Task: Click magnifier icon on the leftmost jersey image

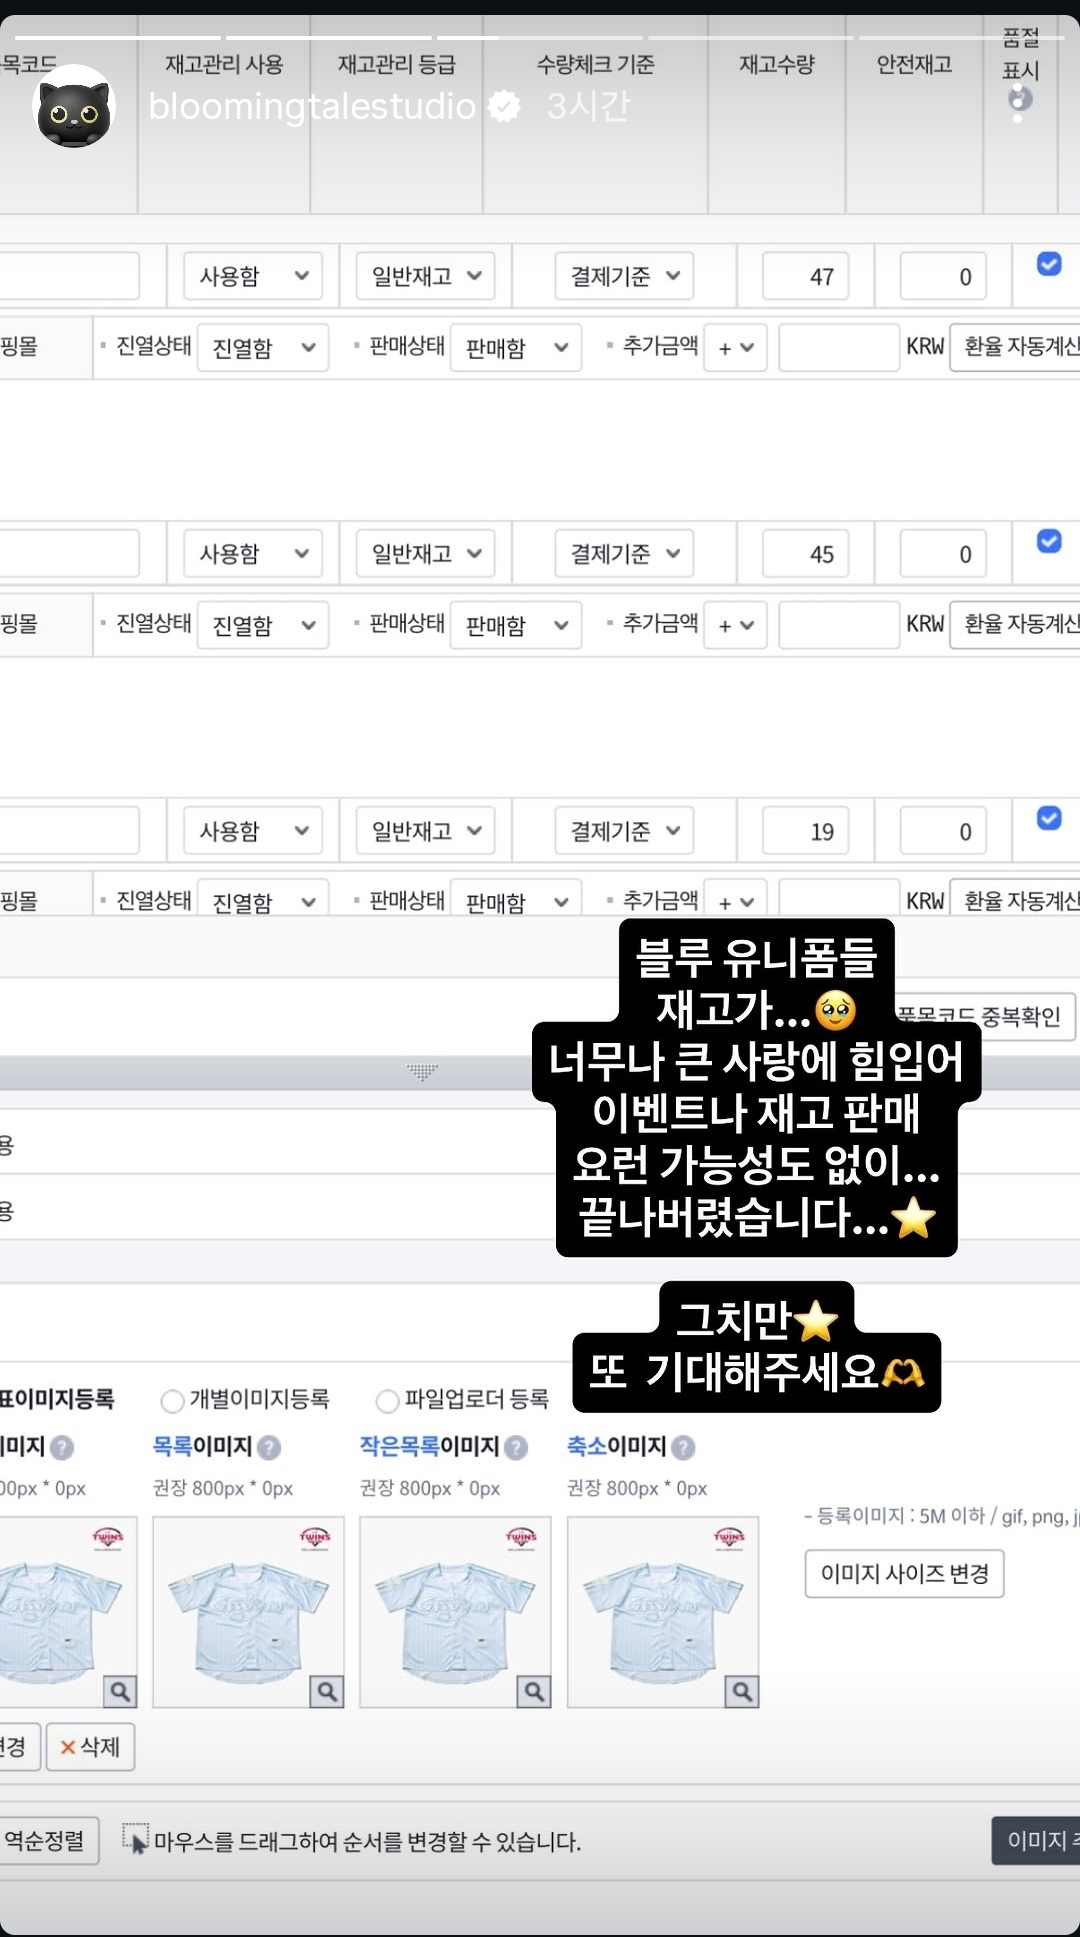Action: pos(120,1691)
